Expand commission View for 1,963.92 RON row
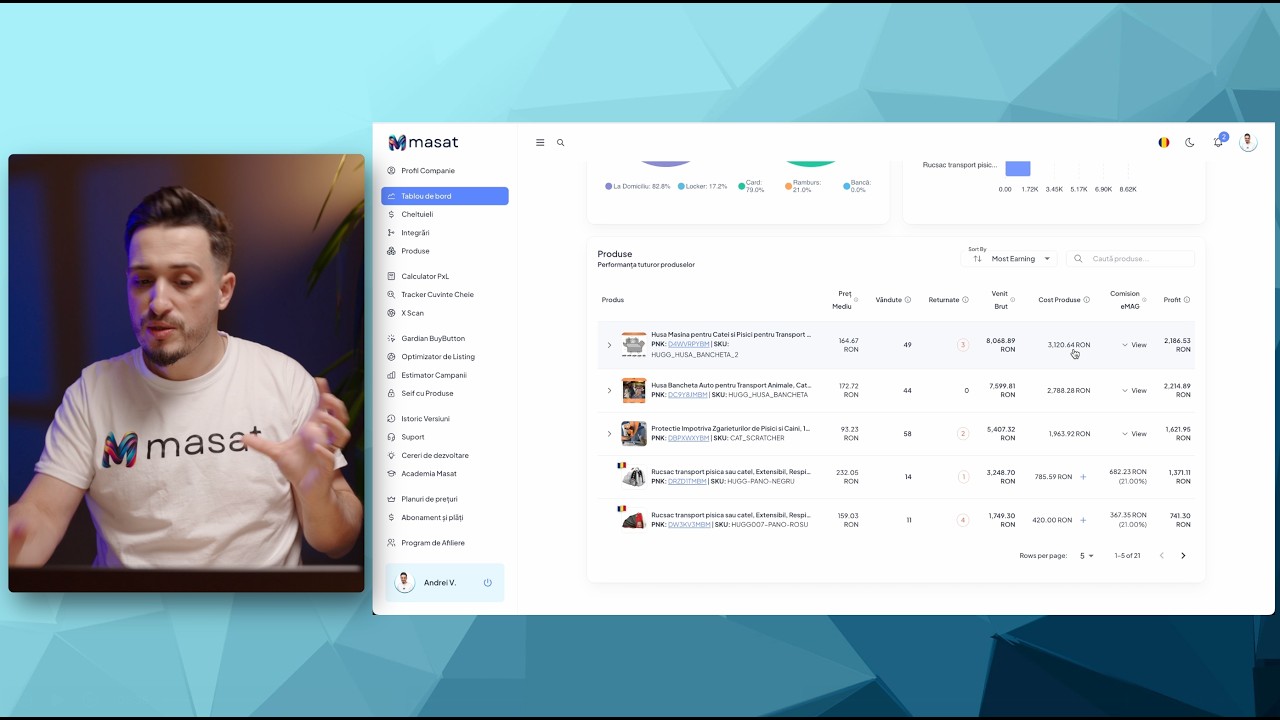Image resolution: width=1280 pixels, height=720 pixels. pos(1134,434)
